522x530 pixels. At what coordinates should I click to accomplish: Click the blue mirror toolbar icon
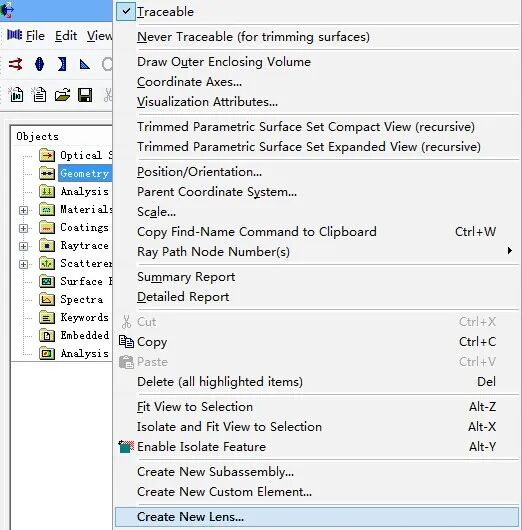point(62,64)
